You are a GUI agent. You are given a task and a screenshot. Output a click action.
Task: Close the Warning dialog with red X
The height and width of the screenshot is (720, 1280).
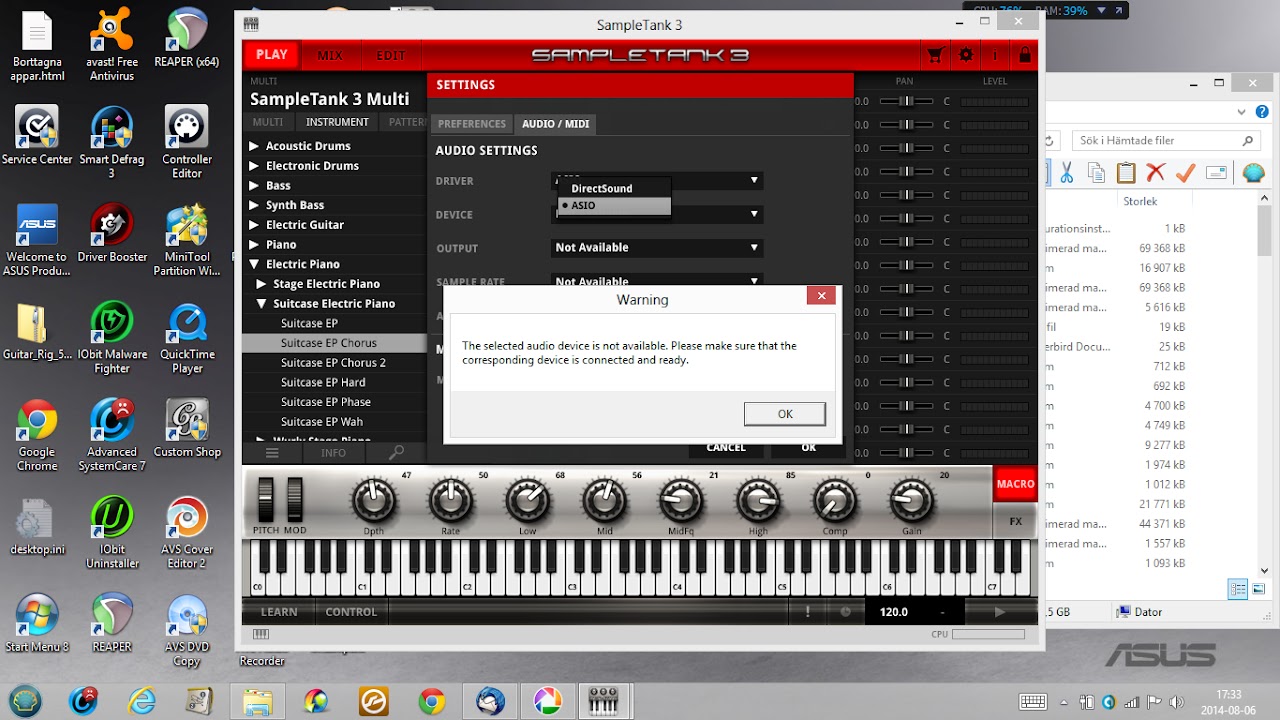coord(821,296)
